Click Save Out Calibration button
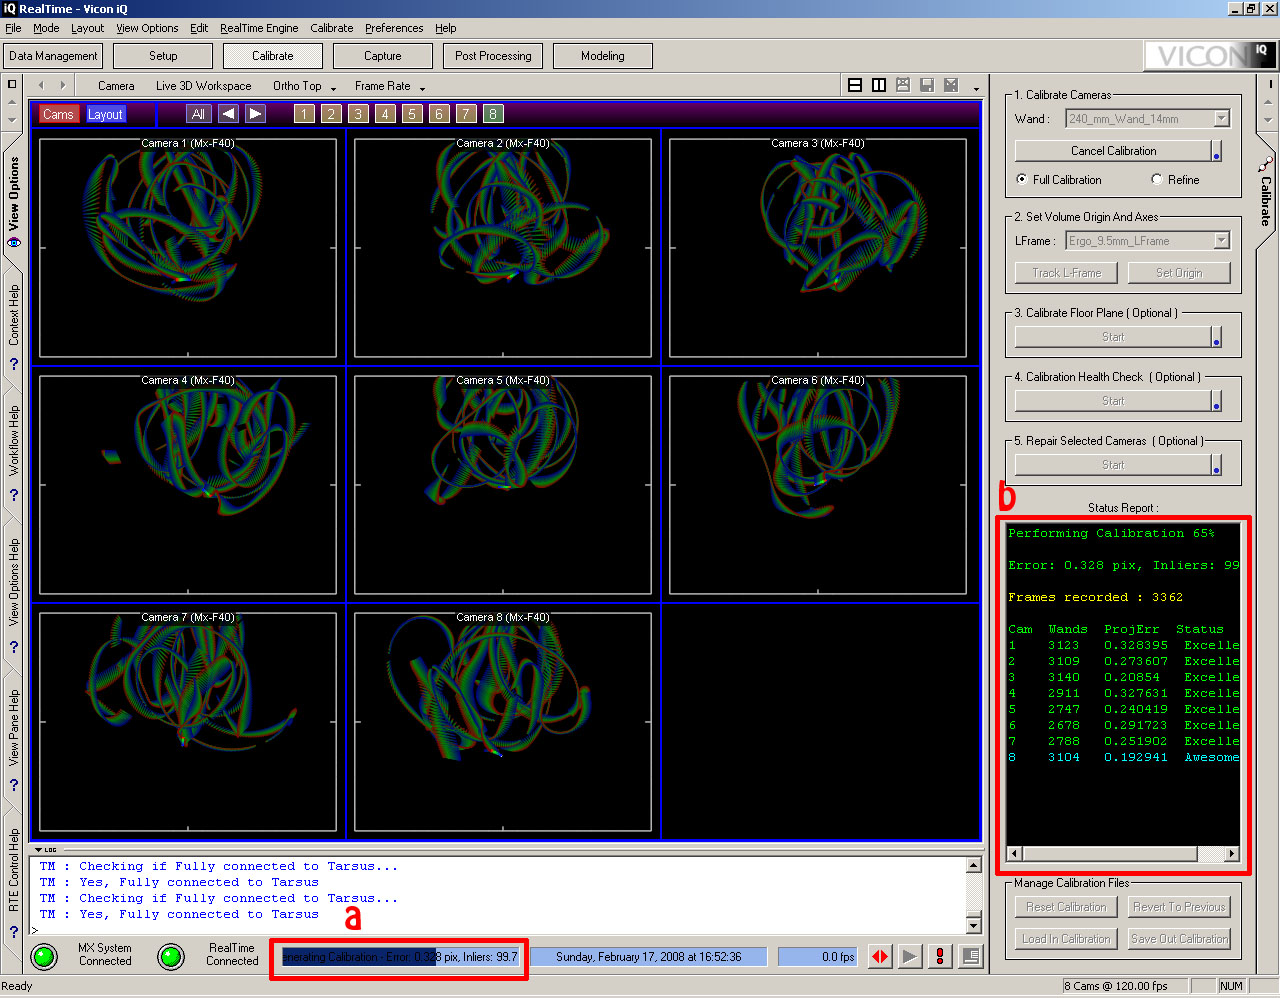Image resolution: width=1280 pixels, height=998 pixels. click(1179, 939)
